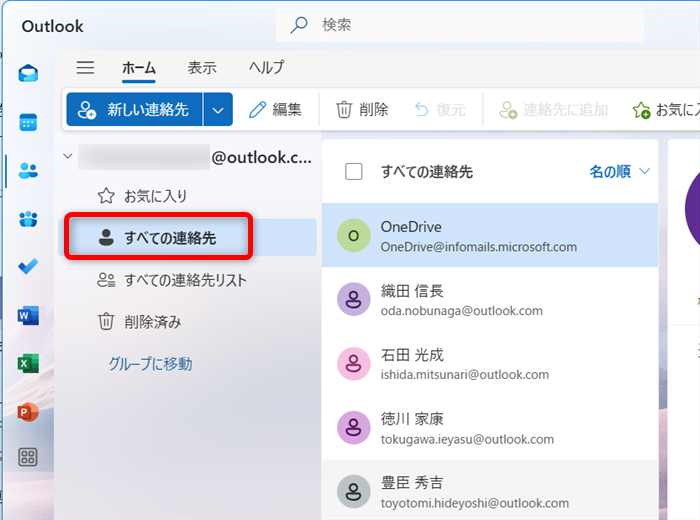The height and width of the screenshot is (520, 700).
Task: Open the To Do checkmark icon
Action: [x=28, y=266]
